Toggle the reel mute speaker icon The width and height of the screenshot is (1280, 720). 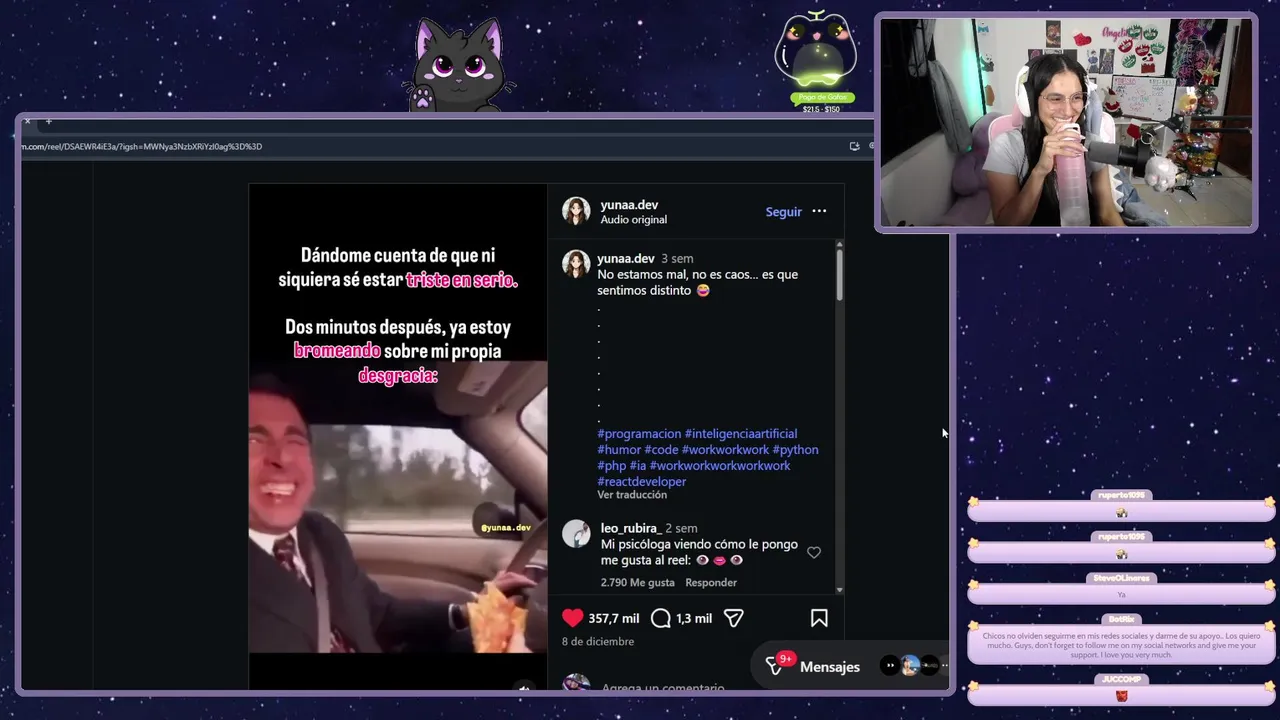524,687
